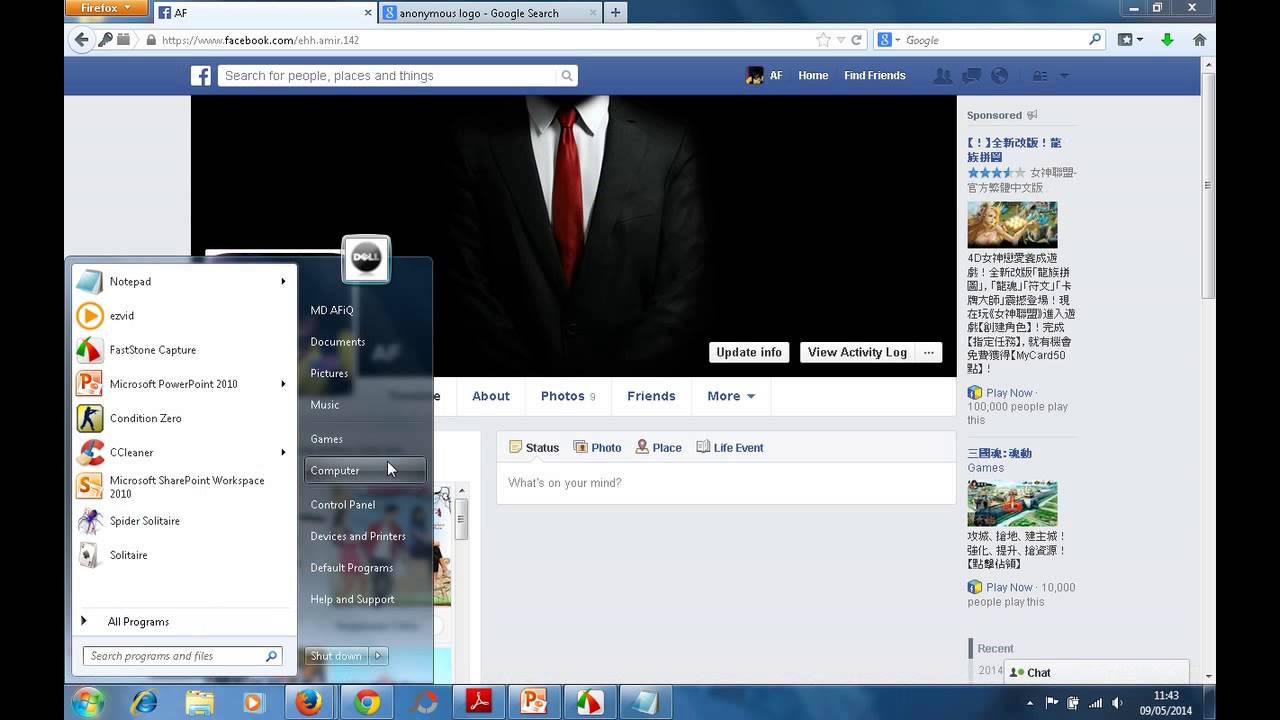Open Windows Explorer folder in taskbar
Viewport: 1280px width, 720px height.
[200, 703]
